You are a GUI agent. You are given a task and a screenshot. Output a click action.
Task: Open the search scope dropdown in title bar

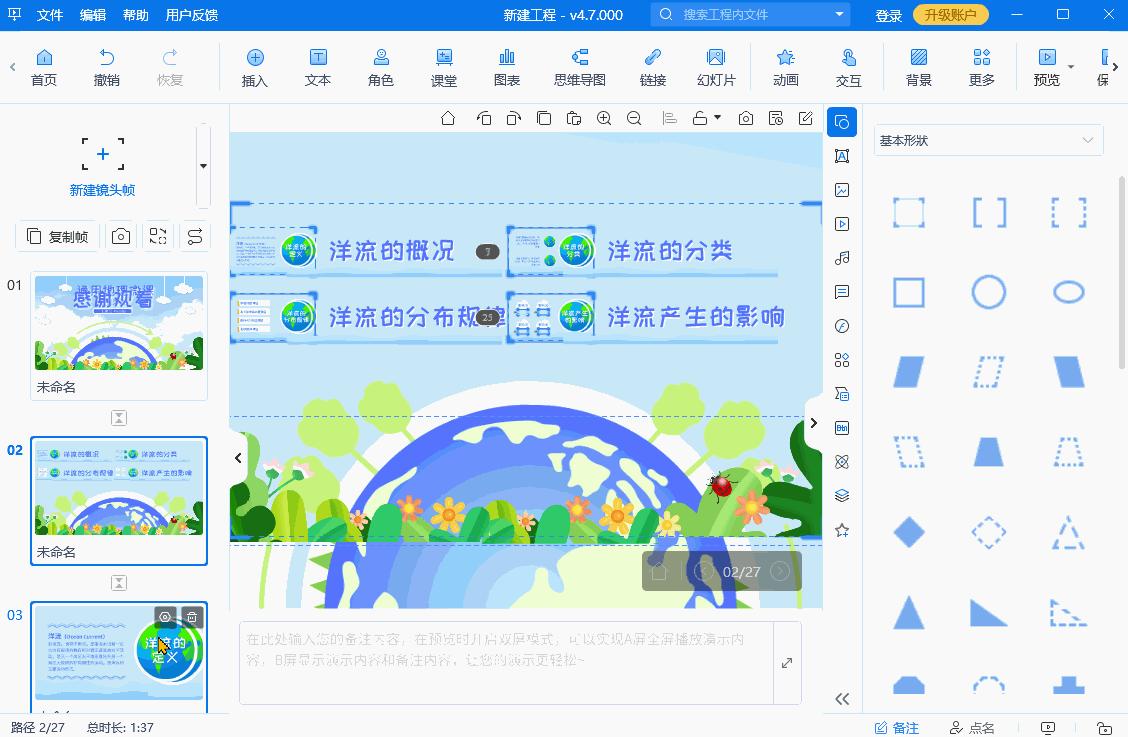click(x=838, y=15)
